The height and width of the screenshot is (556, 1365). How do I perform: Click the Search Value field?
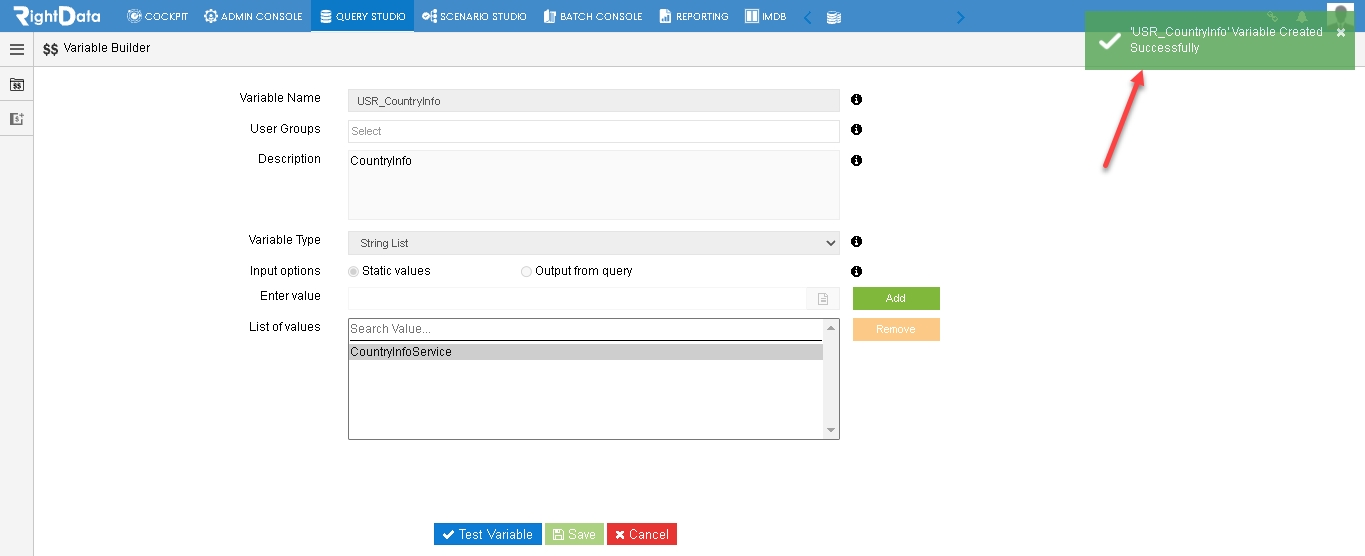[585, 329]
